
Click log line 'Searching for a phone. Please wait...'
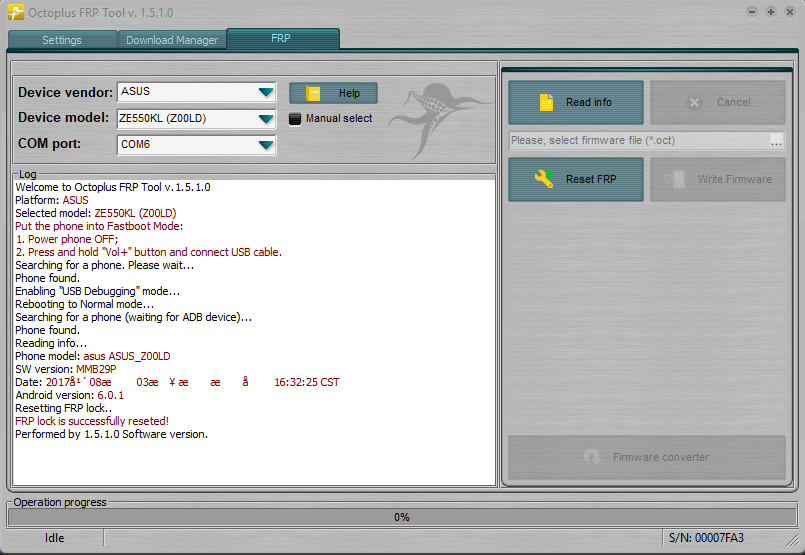click(105, 265)
